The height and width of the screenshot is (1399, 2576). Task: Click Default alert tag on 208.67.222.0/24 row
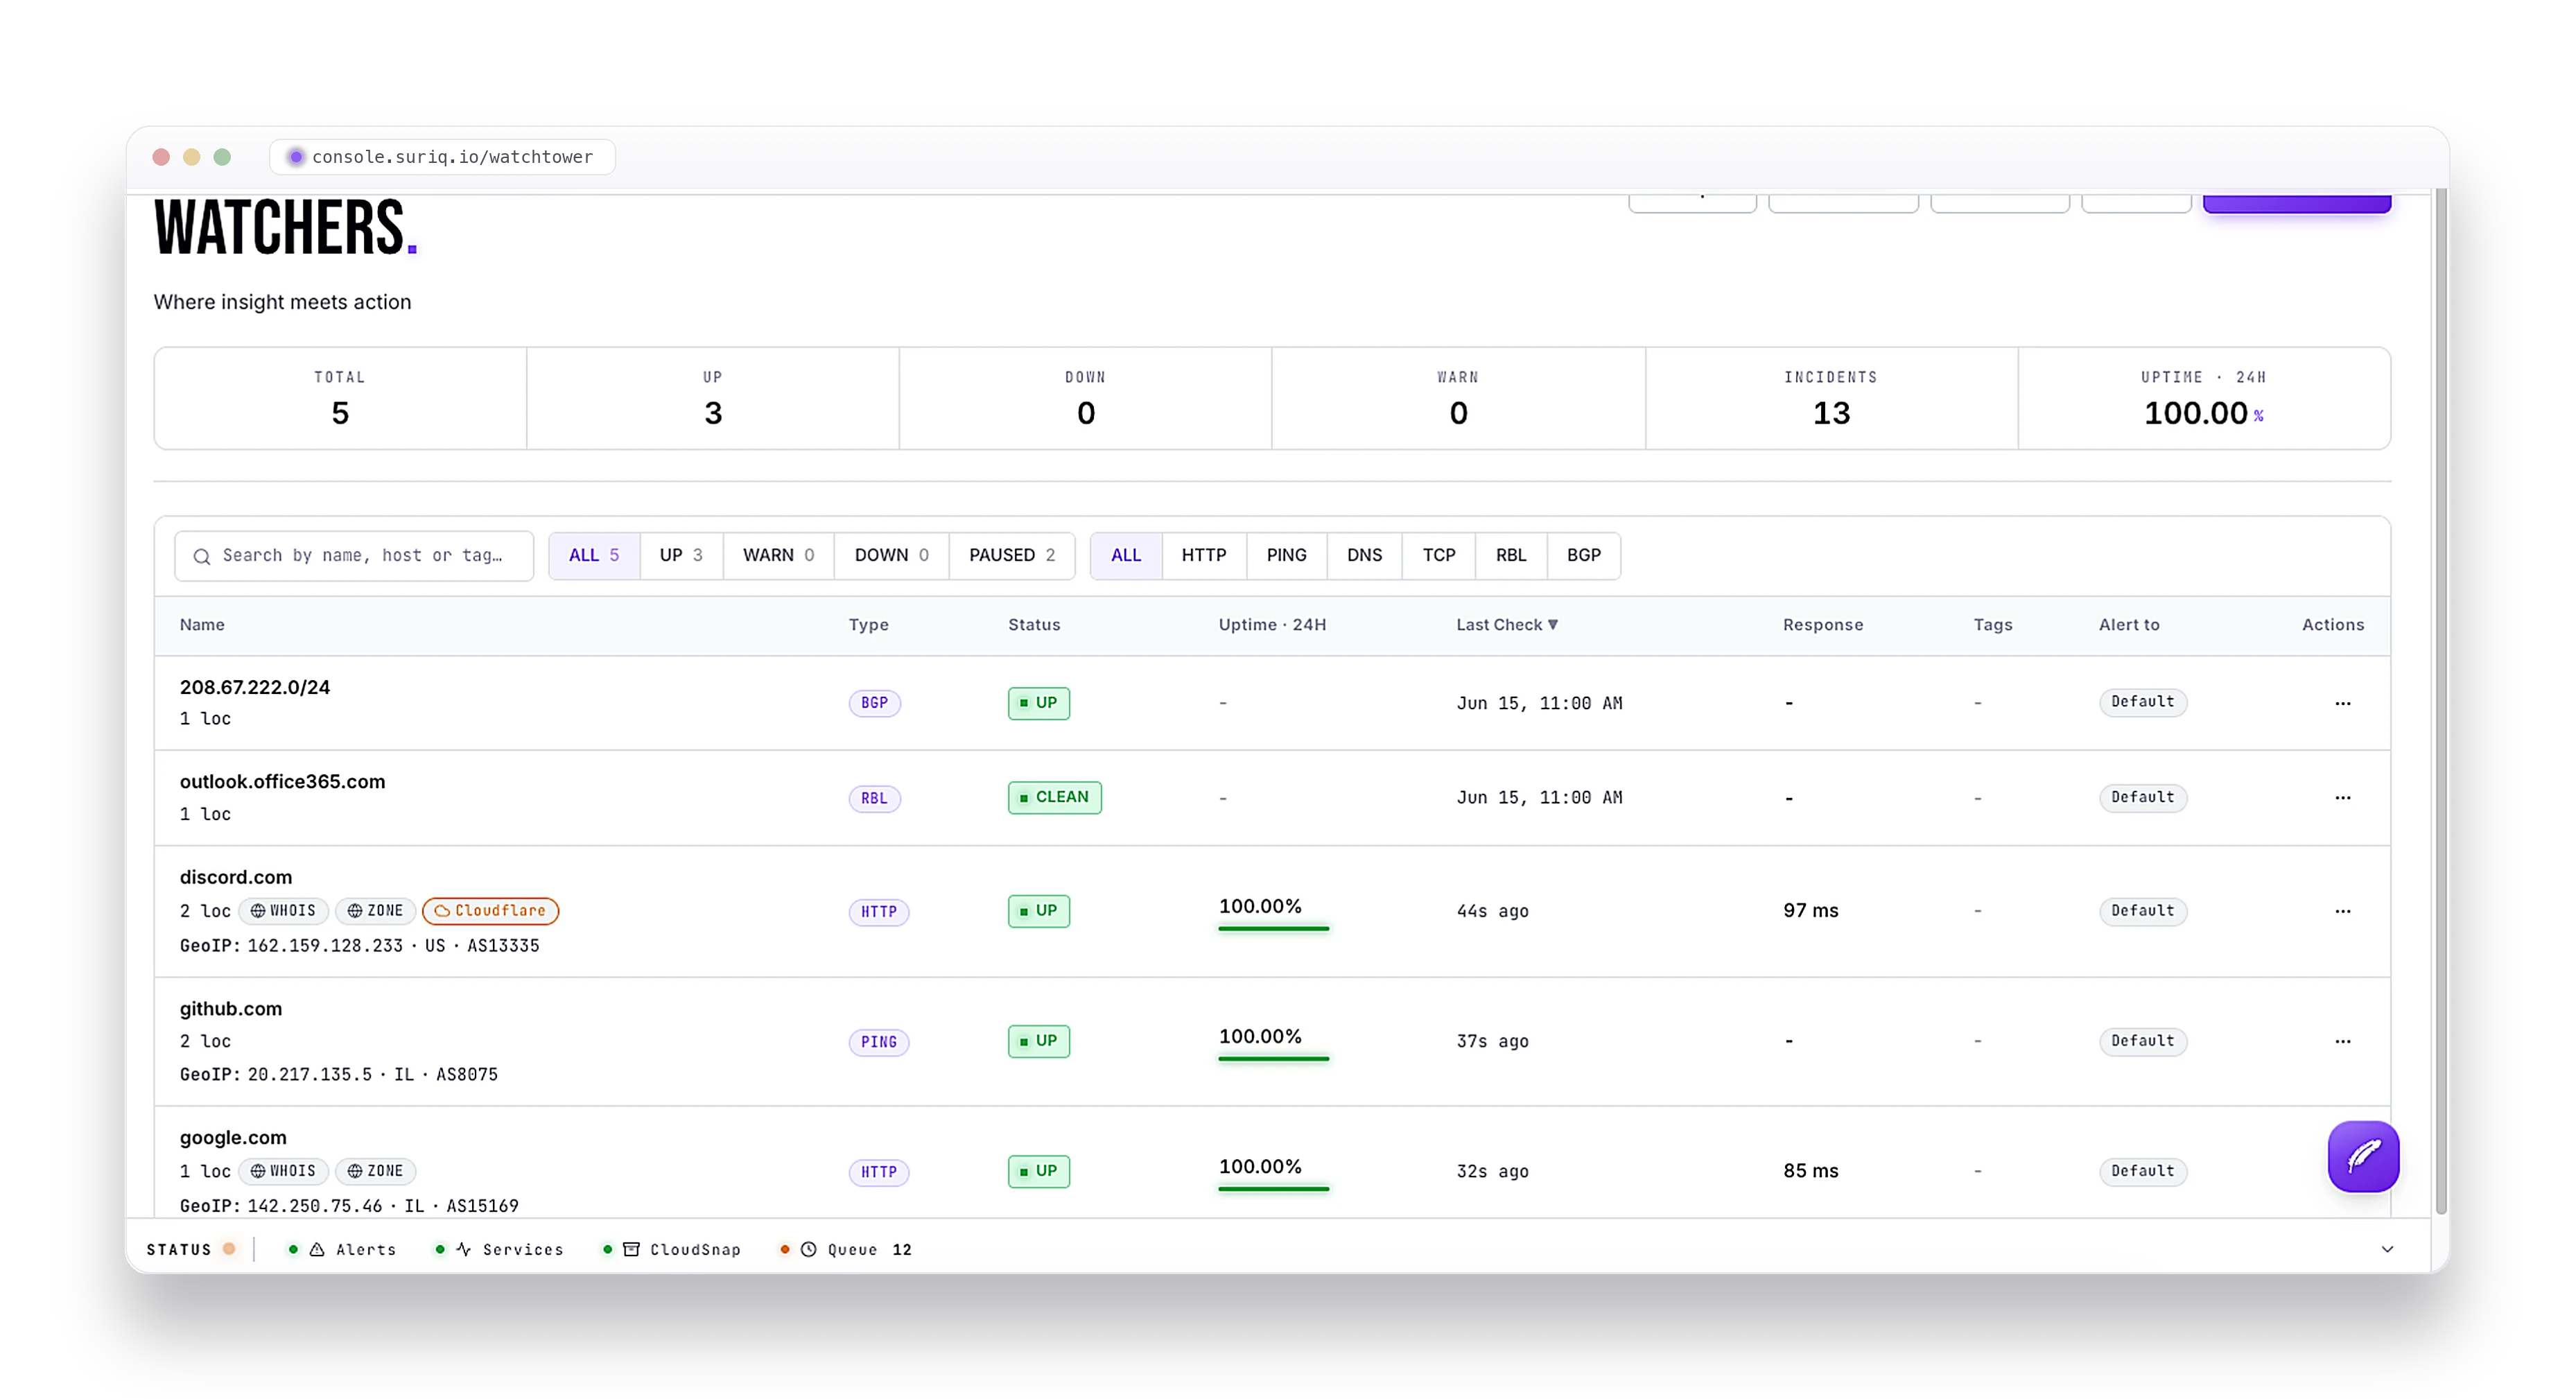click(x=2142, y=702)
